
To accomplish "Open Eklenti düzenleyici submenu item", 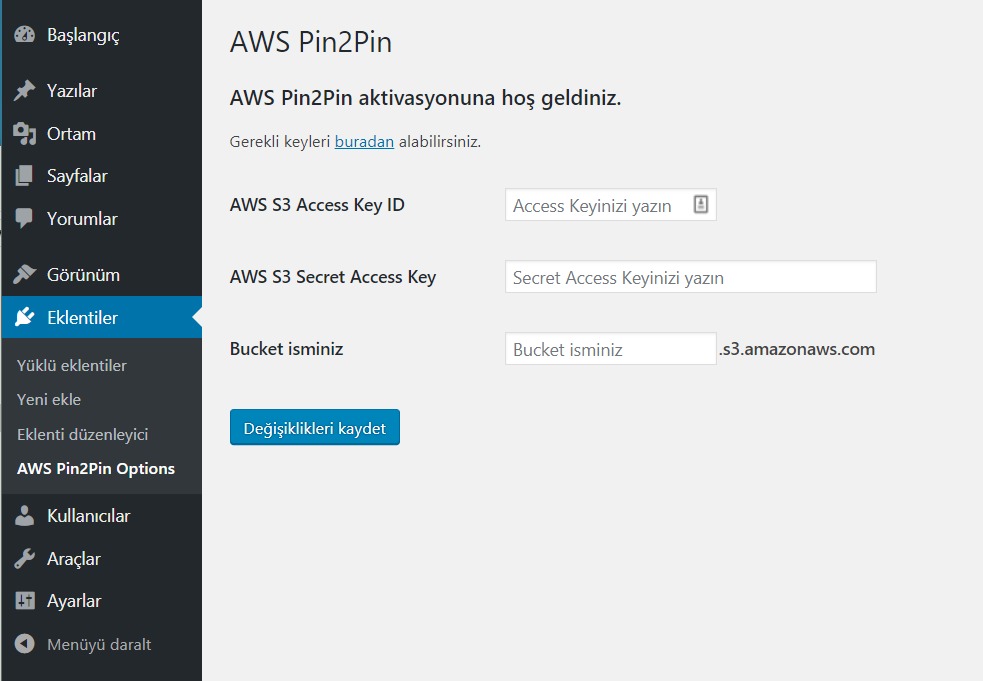I will click(83, 435).
